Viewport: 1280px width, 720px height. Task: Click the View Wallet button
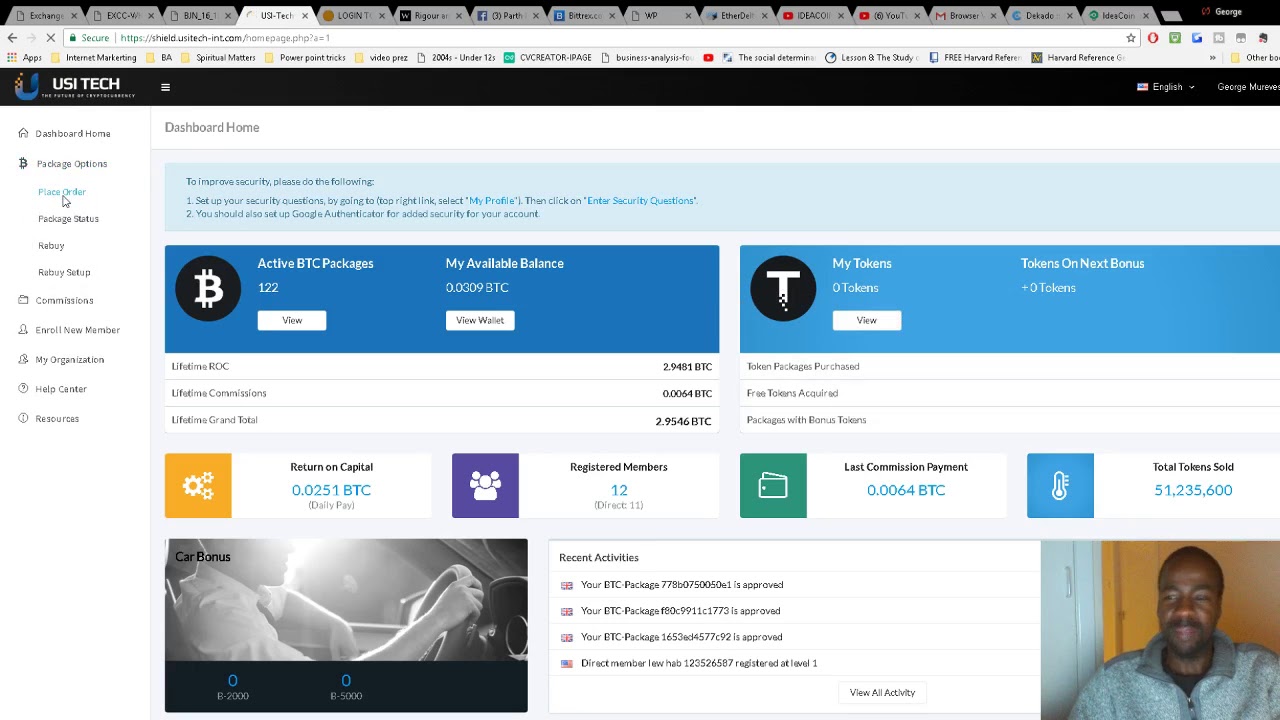[480, 320]
